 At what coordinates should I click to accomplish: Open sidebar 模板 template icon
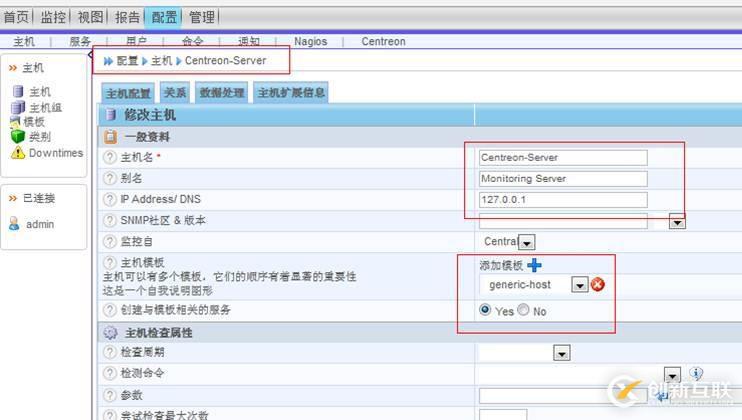click(x=16, y=122)
